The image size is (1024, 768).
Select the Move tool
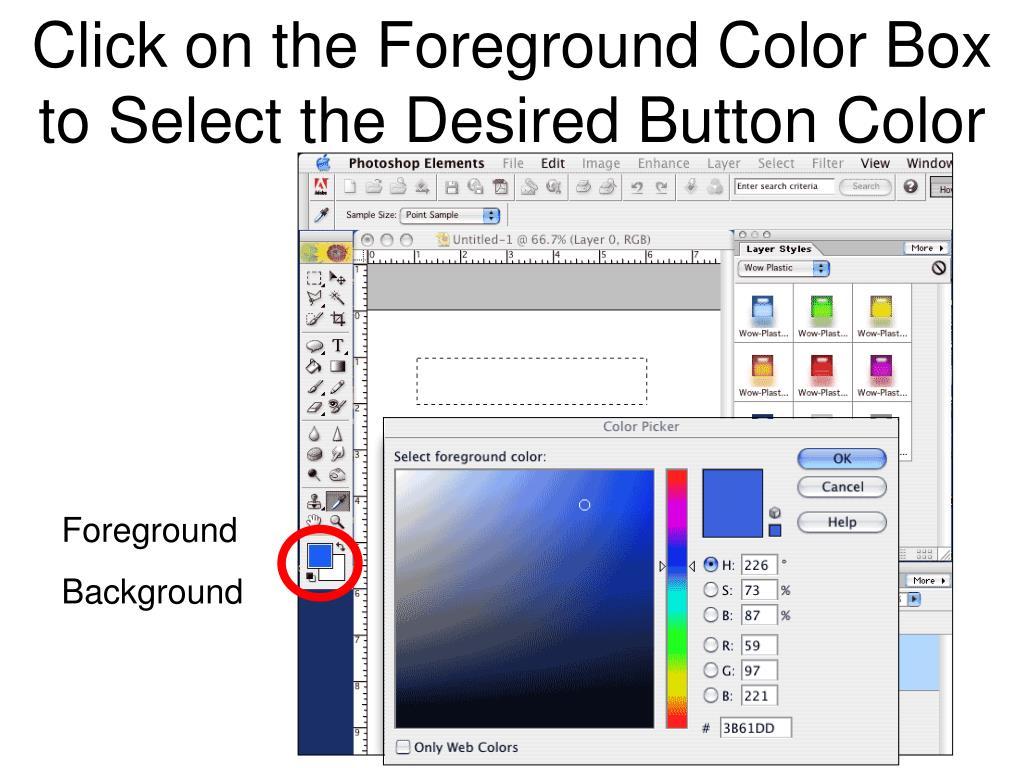338,278
